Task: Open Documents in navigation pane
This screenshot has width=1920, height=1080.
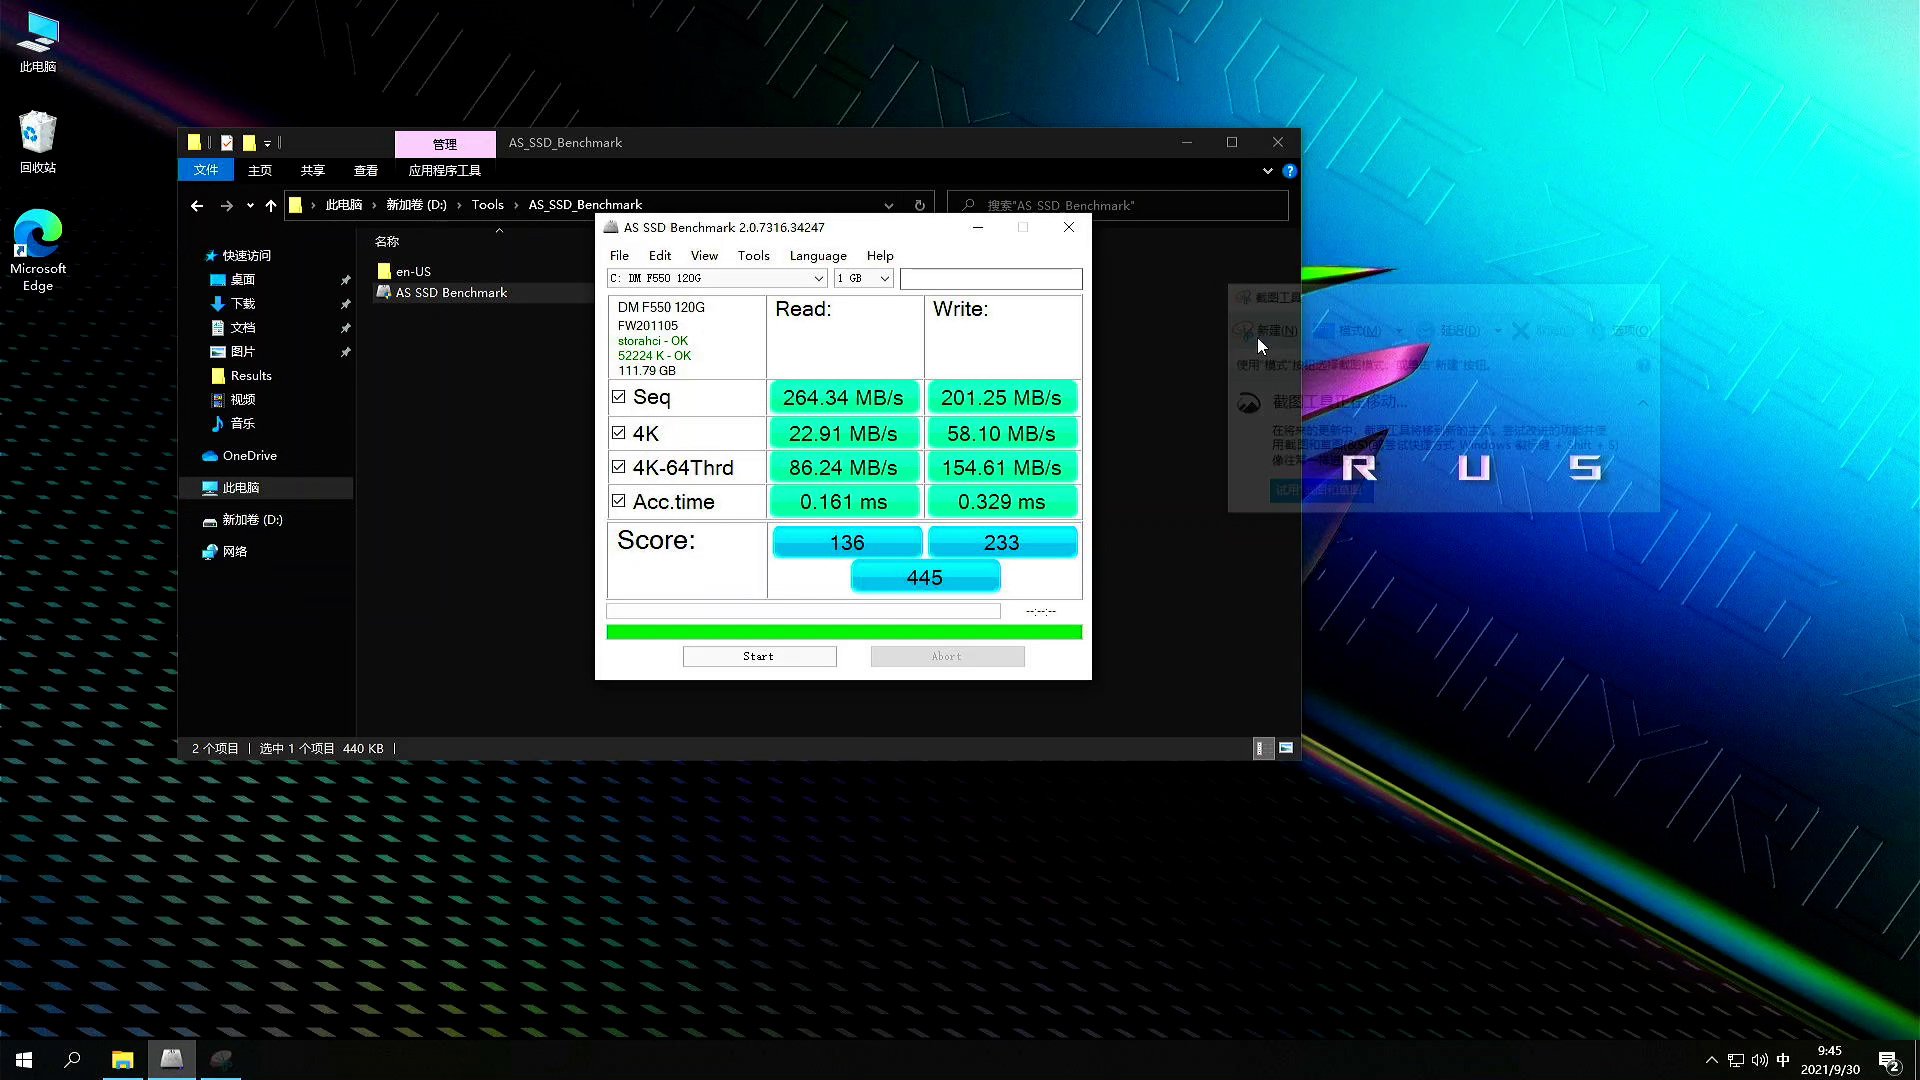Action: (x=242, y=328)
